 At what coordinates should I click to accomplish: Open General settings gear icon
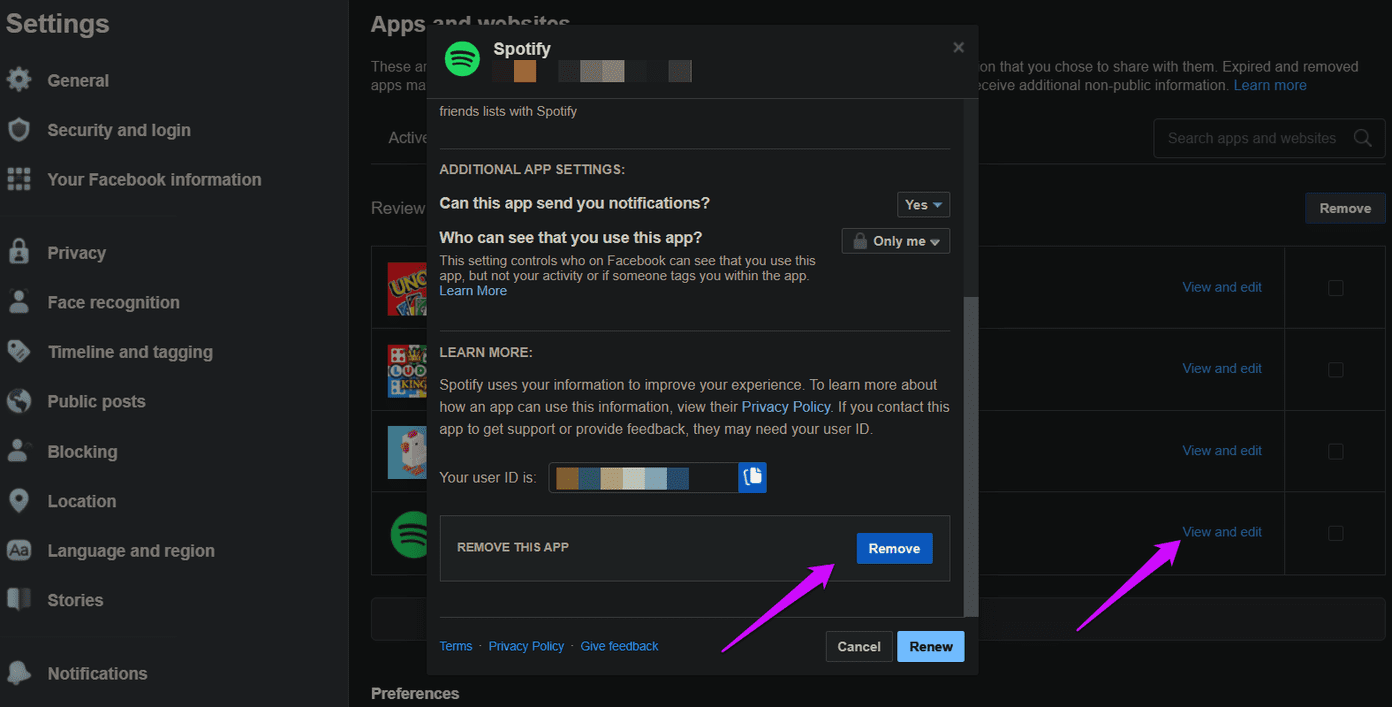pyautogui.click(x=19, y=80)
